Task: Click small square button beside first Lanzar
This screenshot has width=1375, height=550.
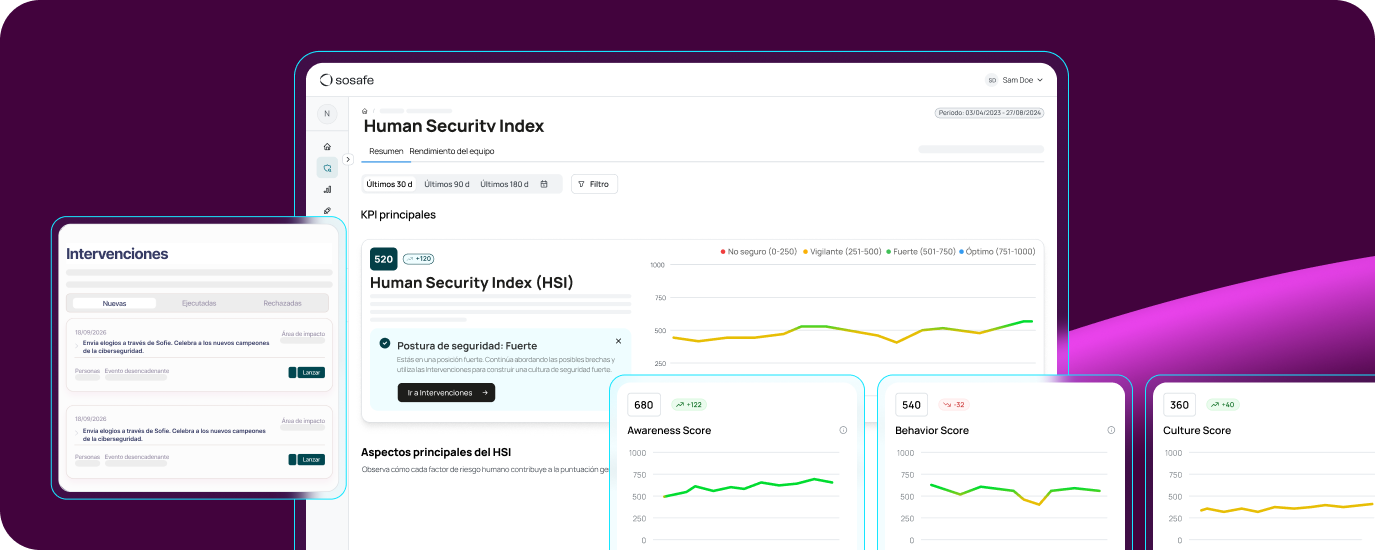Action: coord(292,372)
